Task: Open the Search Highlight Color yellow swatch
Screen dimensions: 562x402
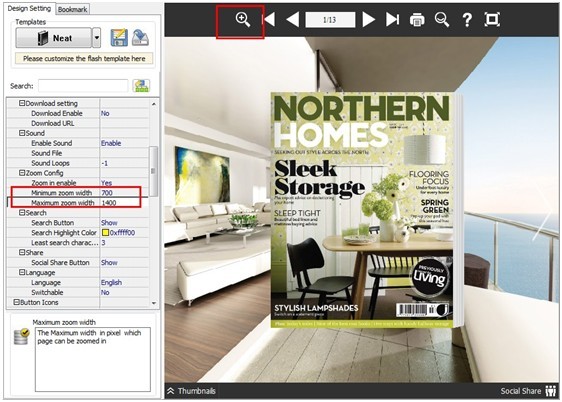Action: 105,233
